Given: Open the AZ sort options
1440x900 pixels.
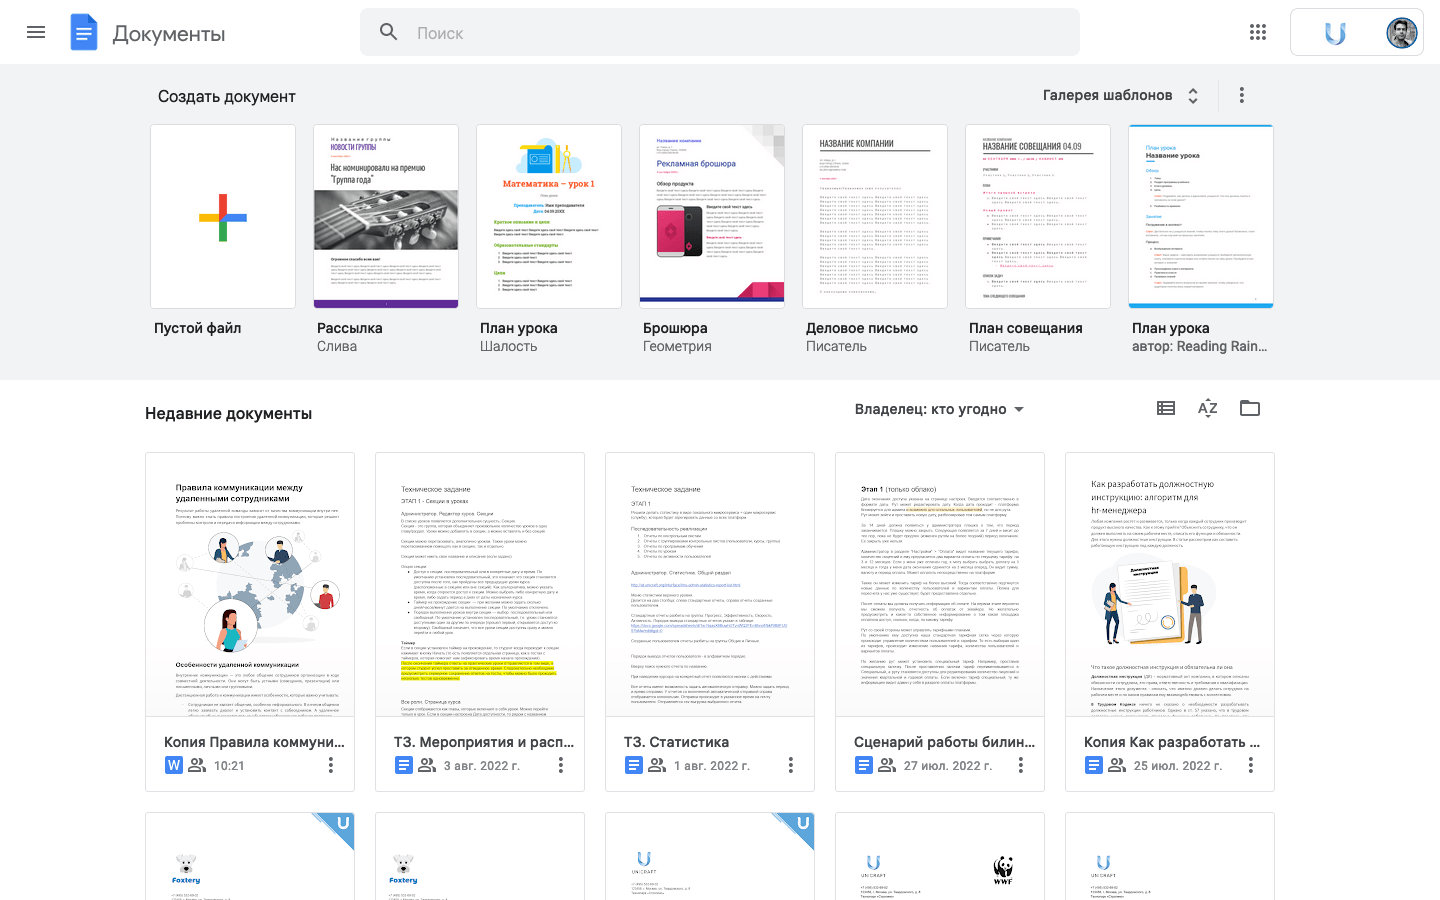Looking at the screenshot, I should pos(1208,408).
